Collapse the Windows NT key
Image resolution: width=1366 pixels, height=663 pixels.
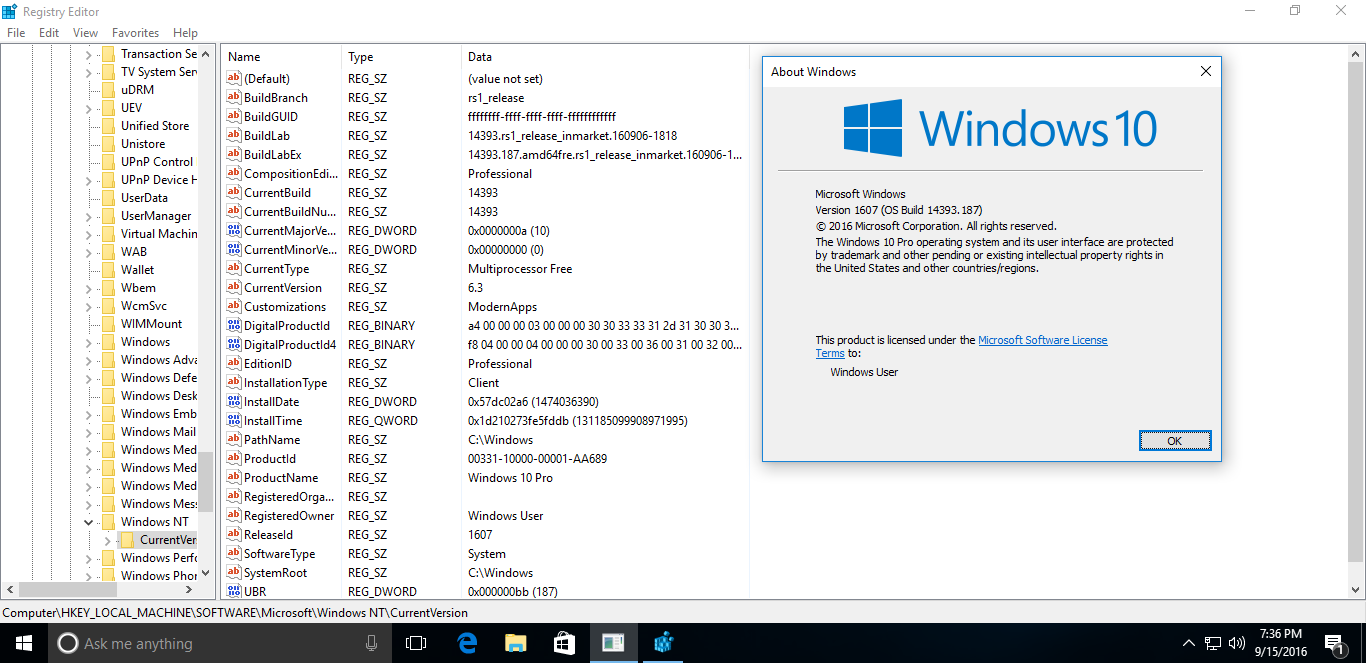point(88,522)
